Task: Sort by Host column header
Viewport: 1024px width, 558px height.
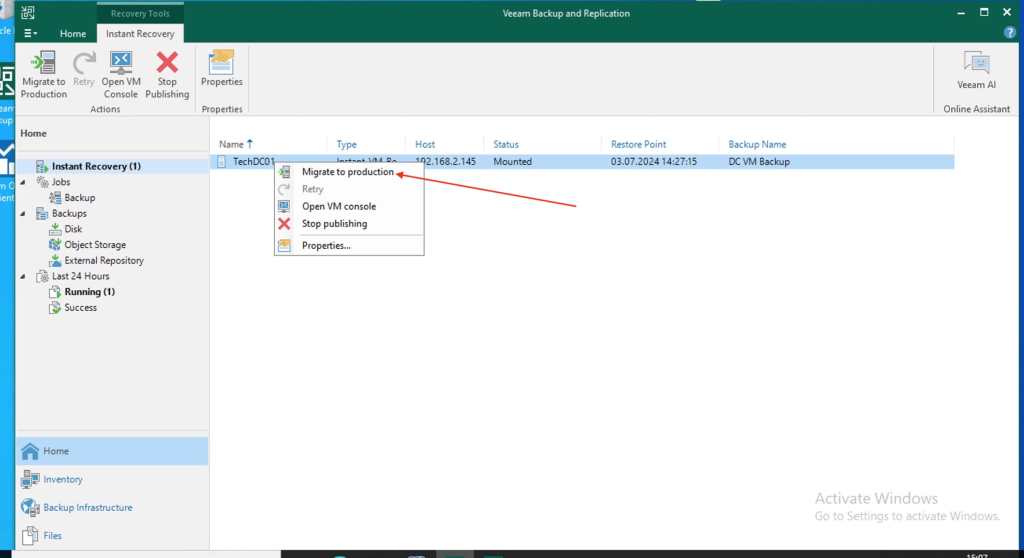Action: coord(425,144)
